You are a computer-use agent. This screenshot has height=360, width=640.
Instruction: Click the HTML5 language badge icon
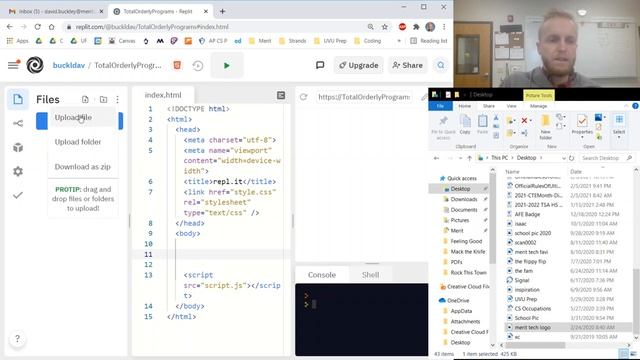(177, 65)
